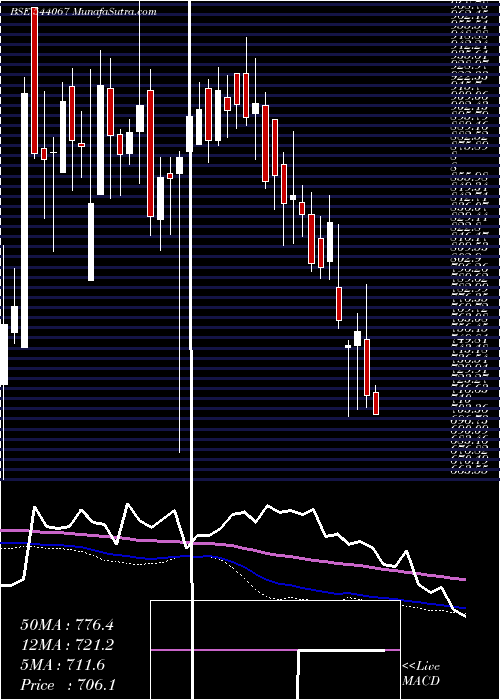Select the 5MA : 711.6 value
This screenshot has height=700, width=500.
pos(63,665)
